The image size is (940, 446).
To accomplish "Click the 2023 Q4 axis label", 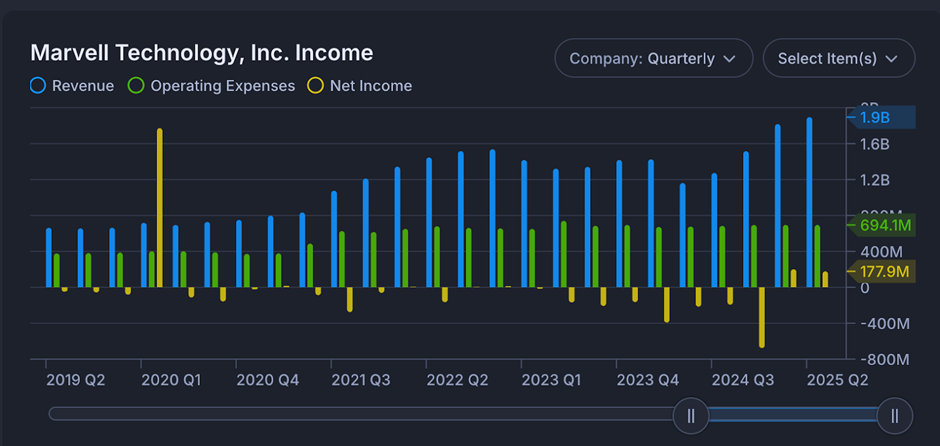I will click(x=646, y=380).
